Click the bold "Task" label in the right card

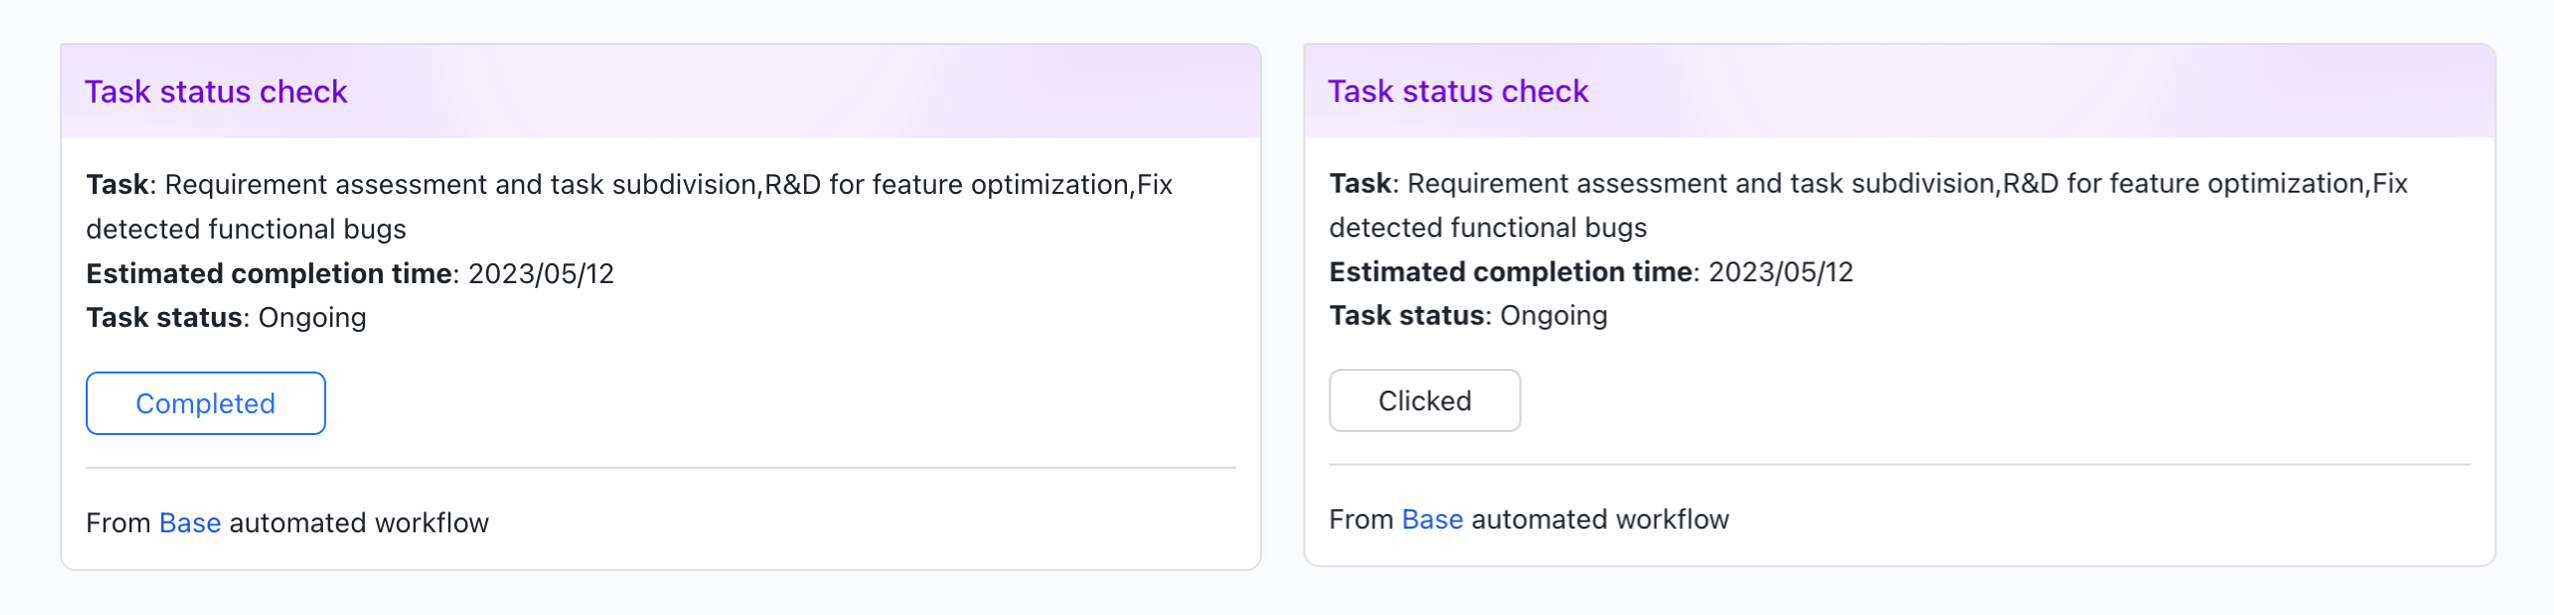1360,184
